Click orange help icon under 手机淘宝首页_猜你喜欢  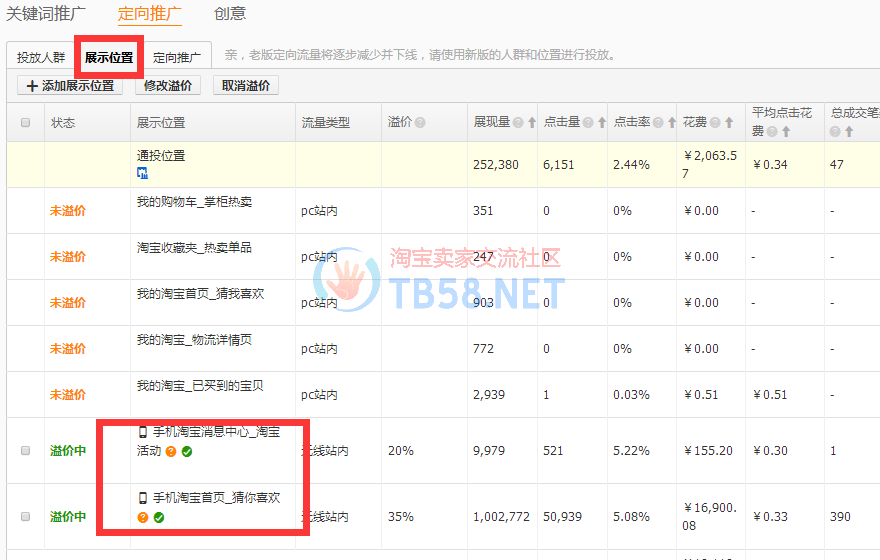[143, 517]
